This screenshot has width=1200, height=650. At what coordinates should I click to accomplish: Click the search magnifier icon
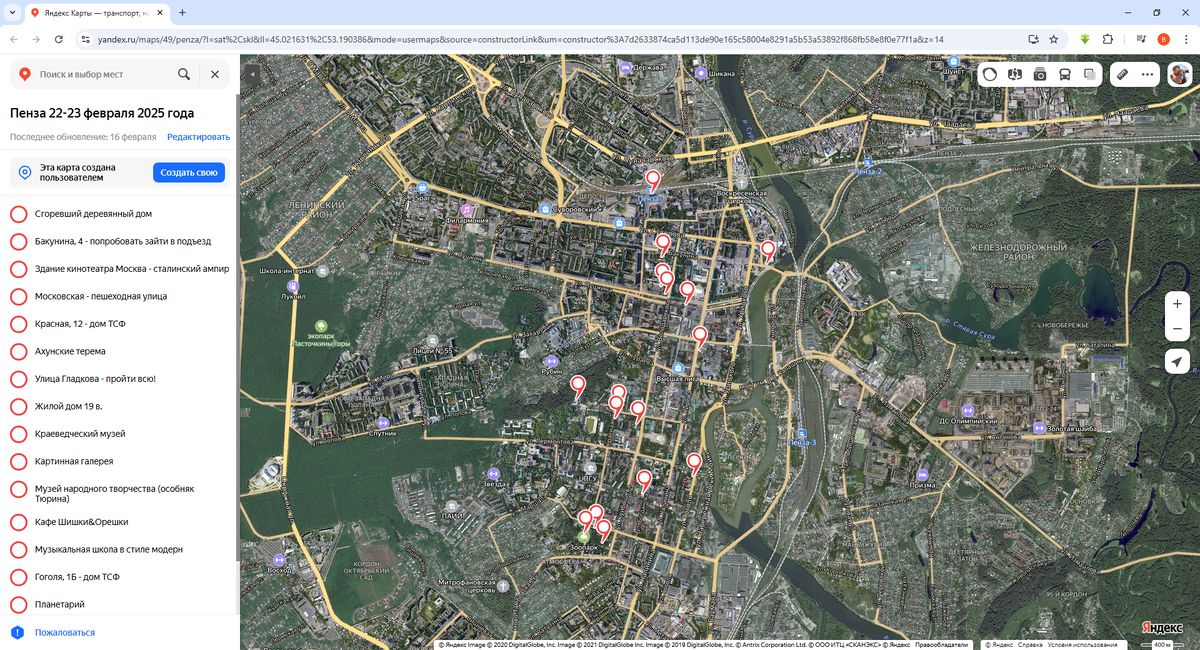tap(184, 74)
